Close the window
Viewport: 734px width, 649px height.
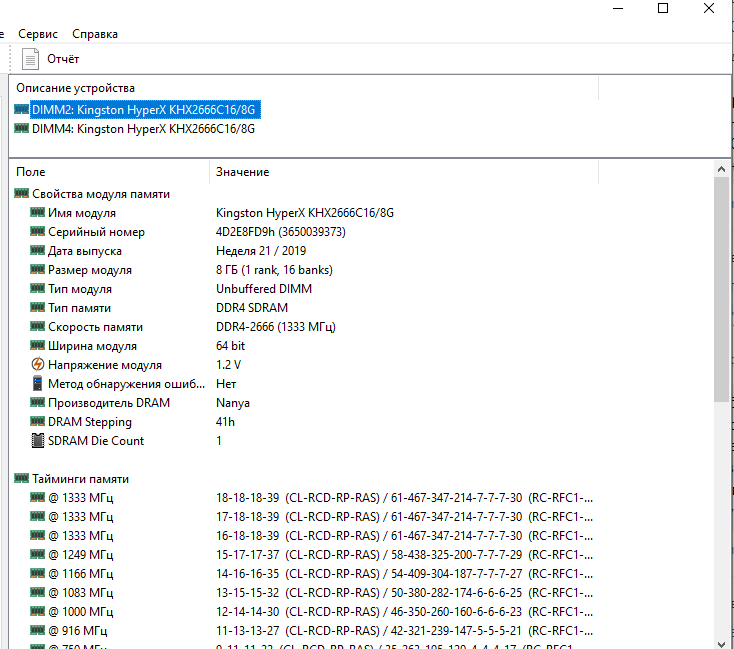pyautogui.click(x=709, y=8)
